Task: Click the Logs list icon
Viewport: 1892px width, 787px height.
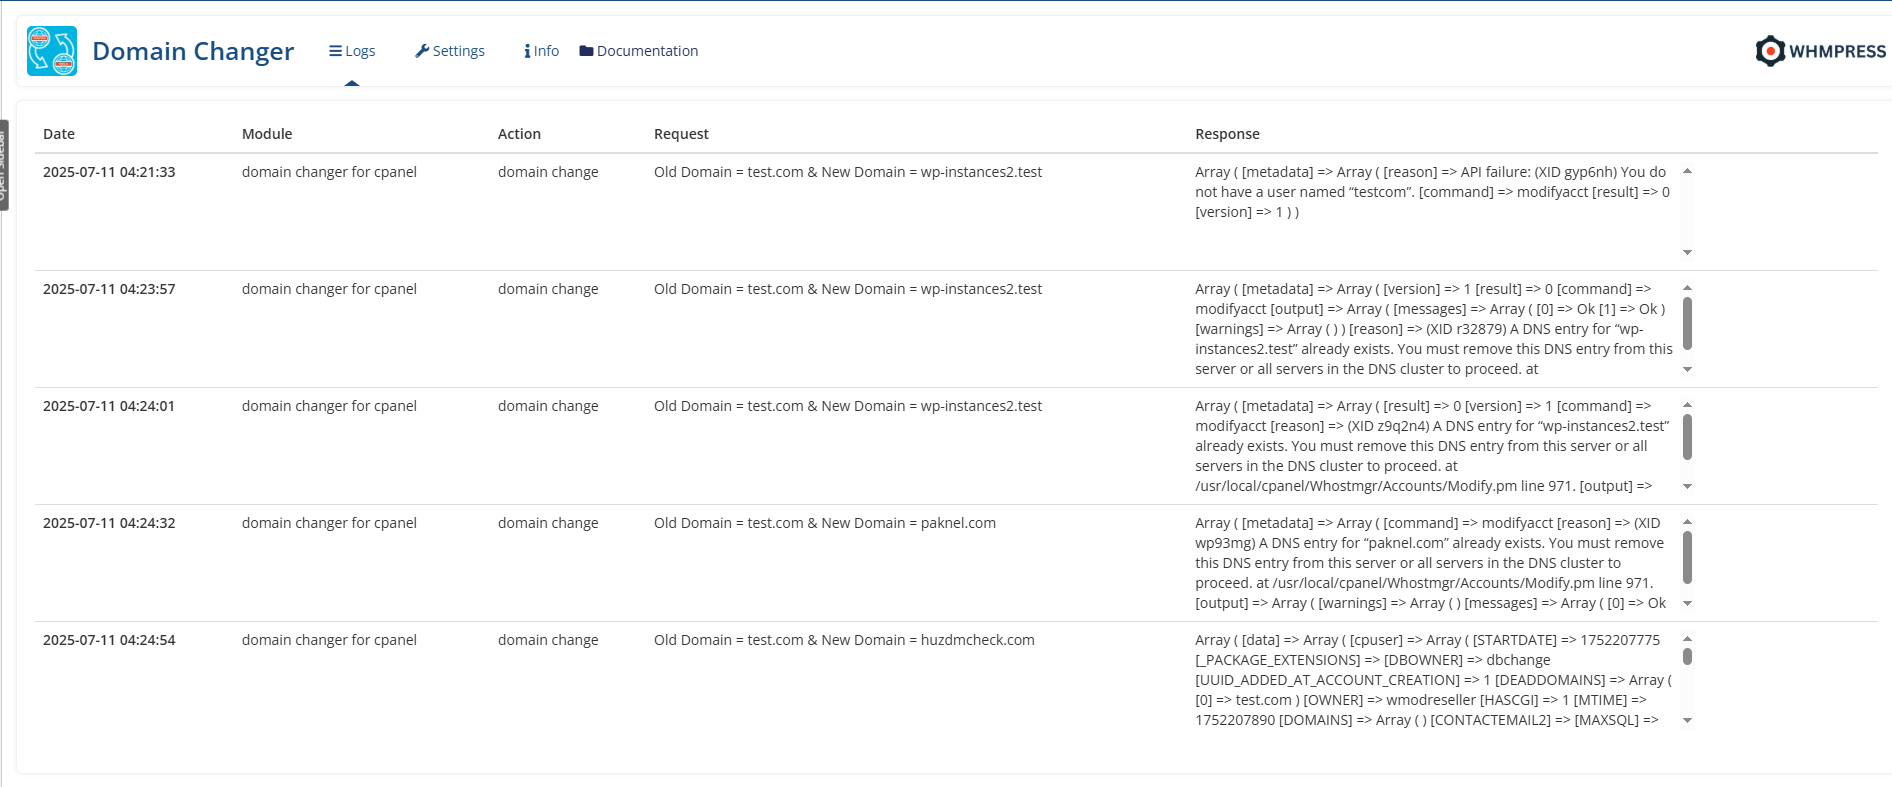Action: click(x=335, y=51)
